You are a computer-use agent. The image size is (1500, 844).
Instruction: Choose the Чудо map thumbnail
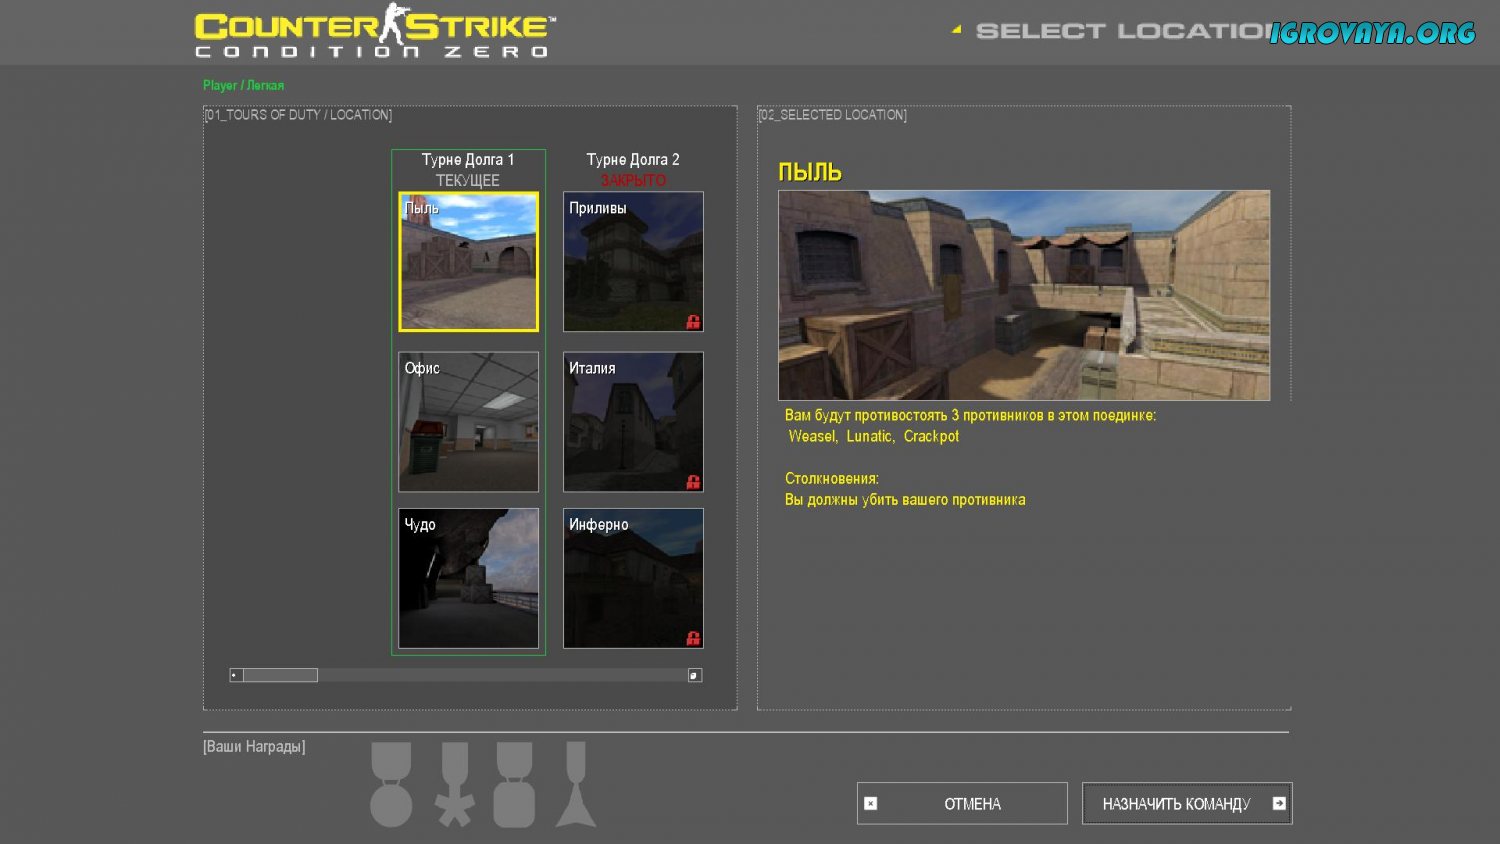(x=468, y=578)
